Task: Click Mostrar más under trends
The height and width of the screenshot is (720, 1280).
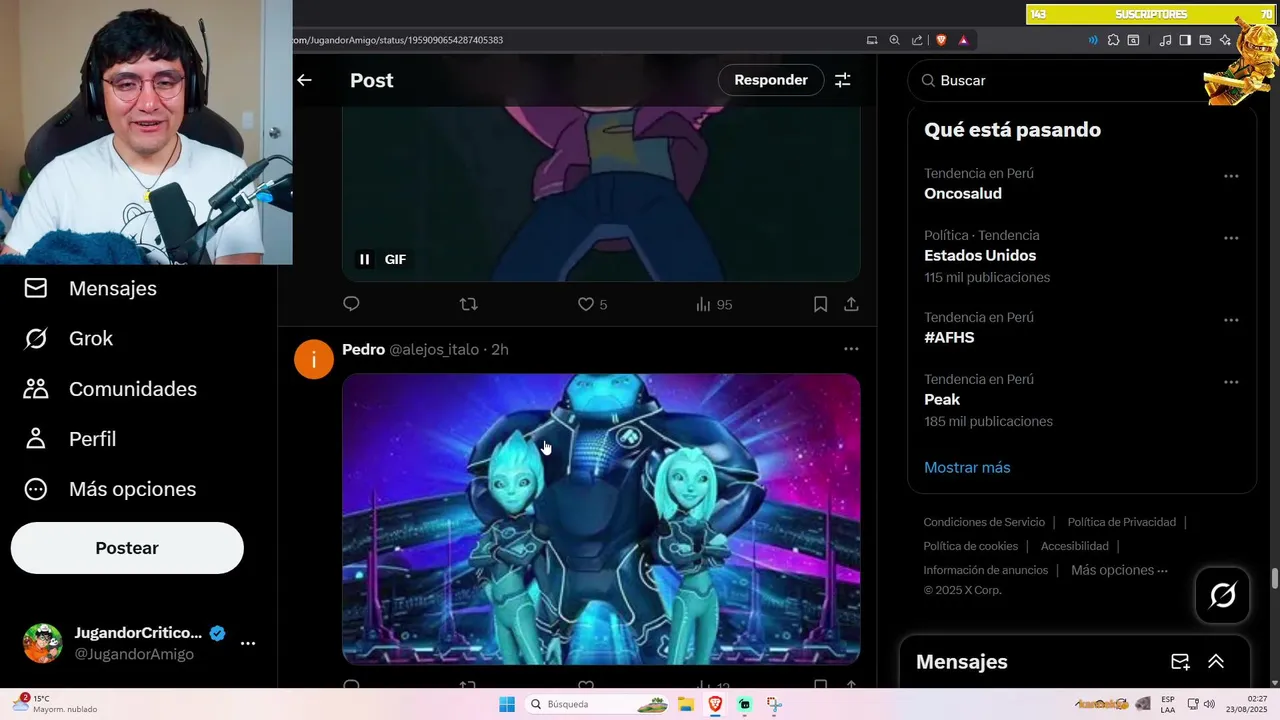Action: 967,467
